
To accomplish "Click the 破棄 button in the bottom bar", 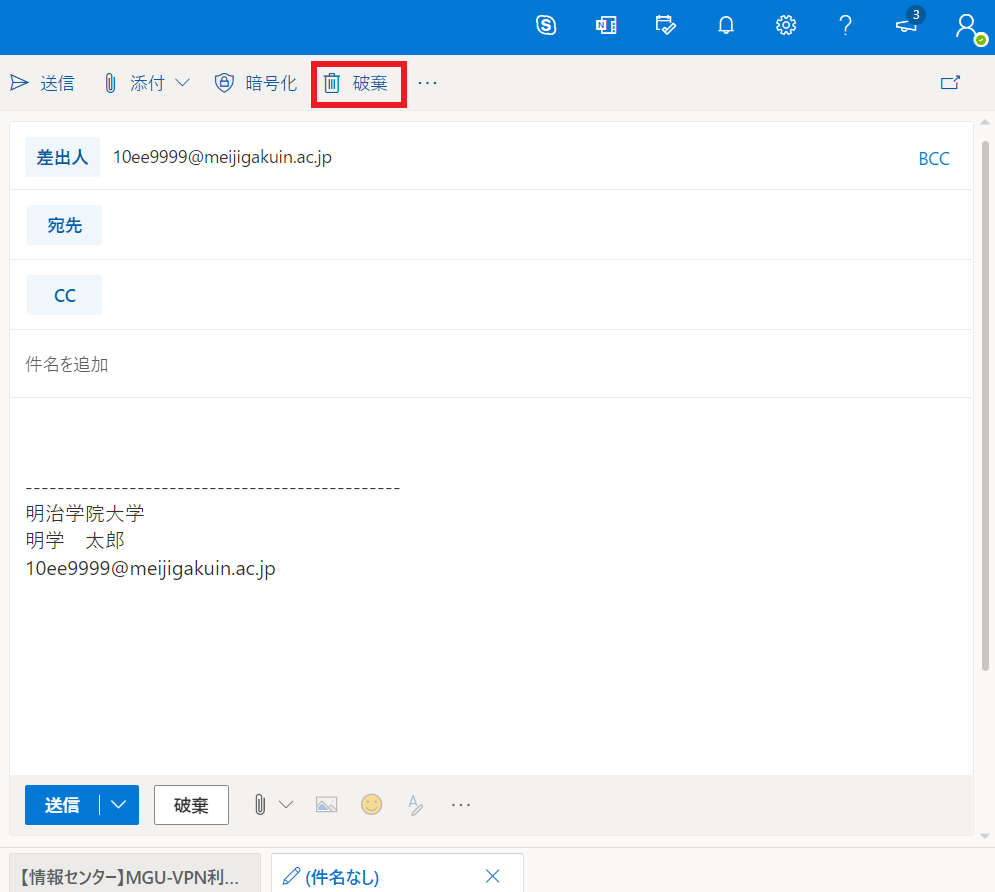I will click(191, 805).
